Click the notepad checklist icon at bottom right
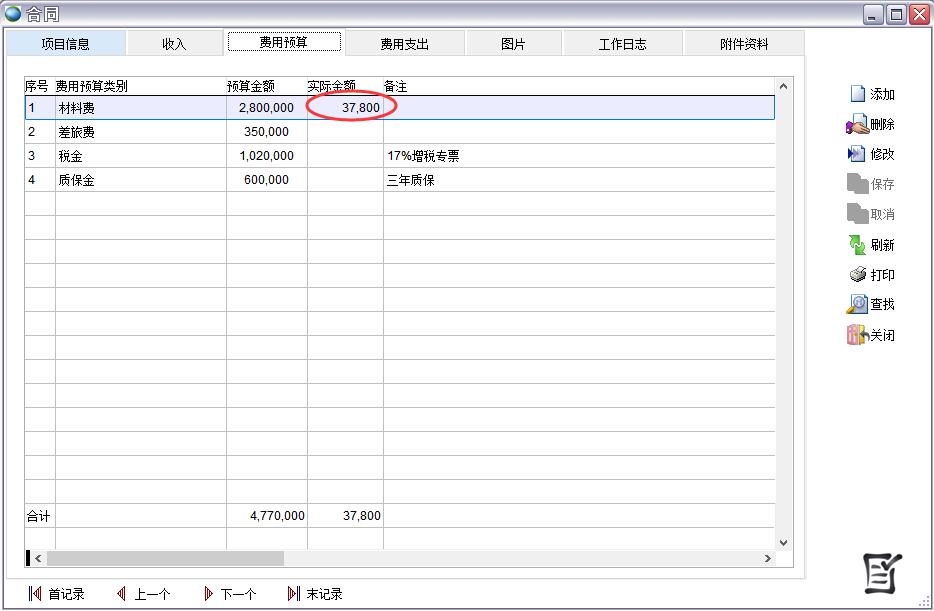 coord(883,573)
